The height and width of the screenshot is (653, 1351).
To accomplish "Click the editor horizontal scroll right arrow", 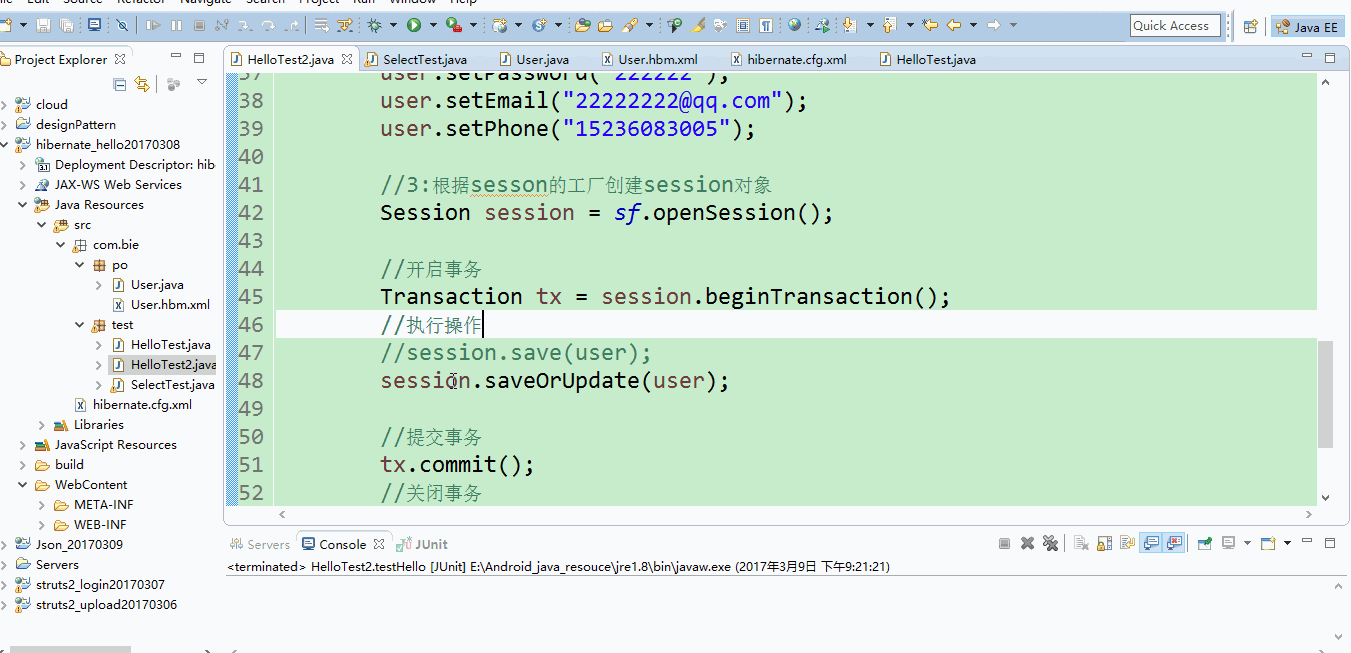I will 1310,514.
